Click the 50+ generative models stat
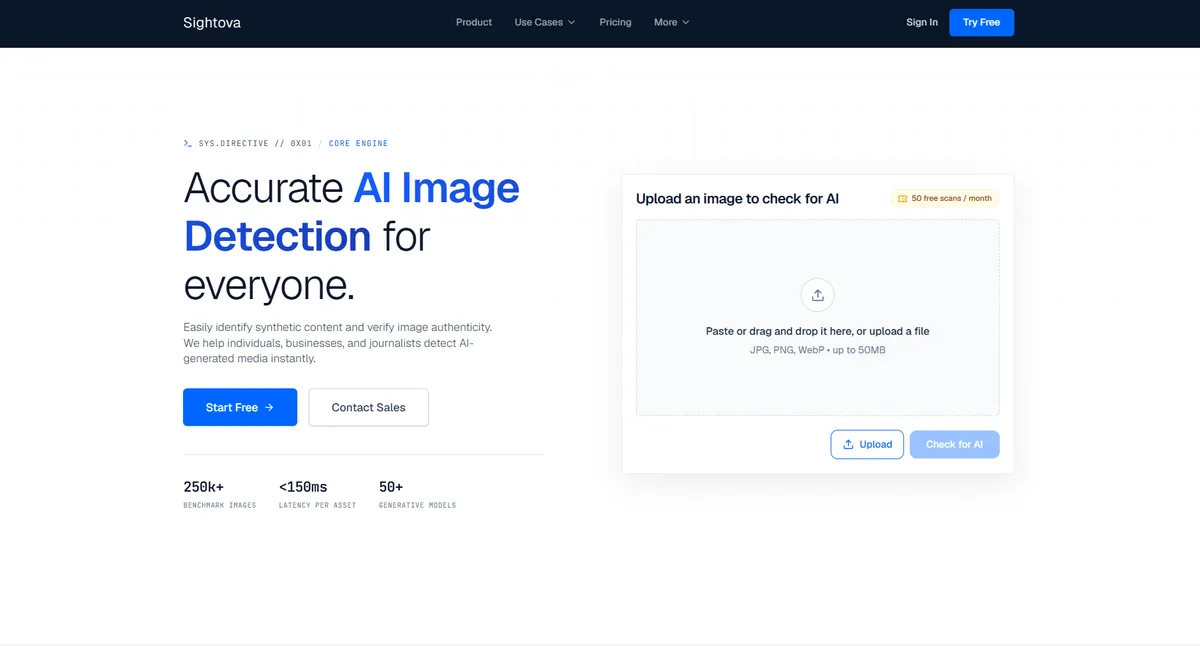1200x646 pixels. [417, 494]
